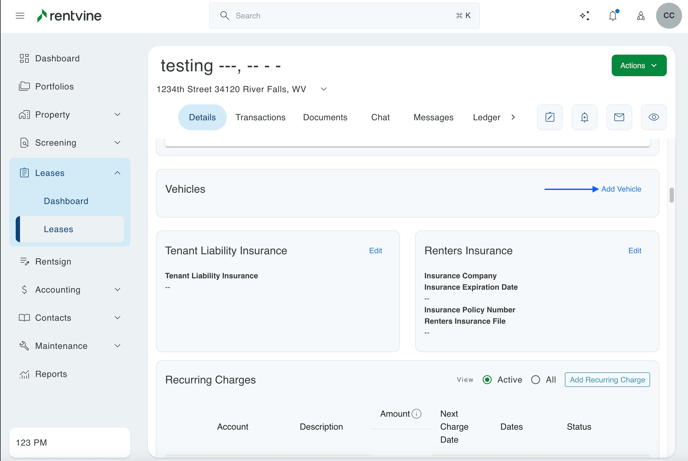Select the Active radio button
Image resolution: width=688 pixels, height=461 pixels.
pyautogui.click(x=487, y=380)
